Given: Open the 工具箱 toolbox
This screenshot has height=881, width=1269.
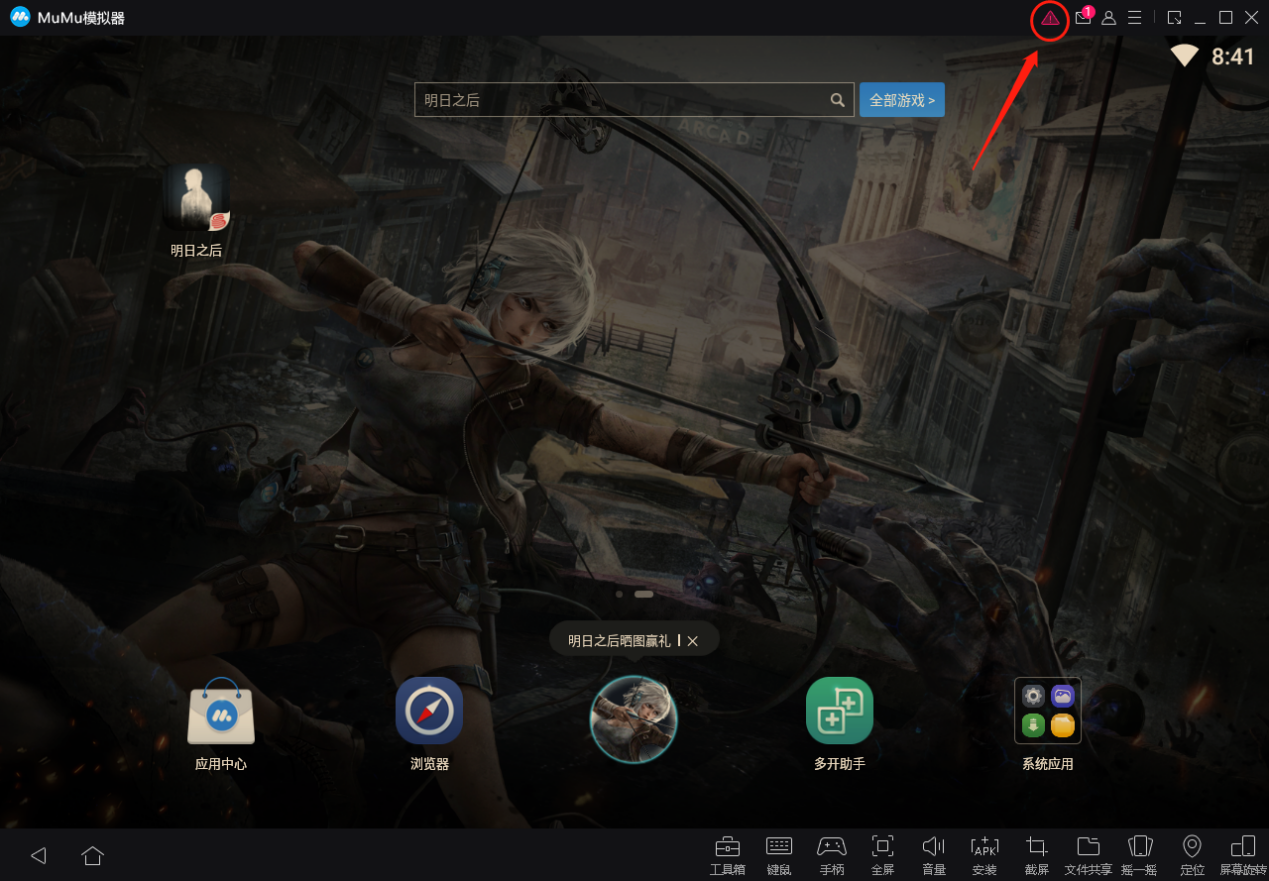Looking at the screenshot, I should [x=727, y=855].
